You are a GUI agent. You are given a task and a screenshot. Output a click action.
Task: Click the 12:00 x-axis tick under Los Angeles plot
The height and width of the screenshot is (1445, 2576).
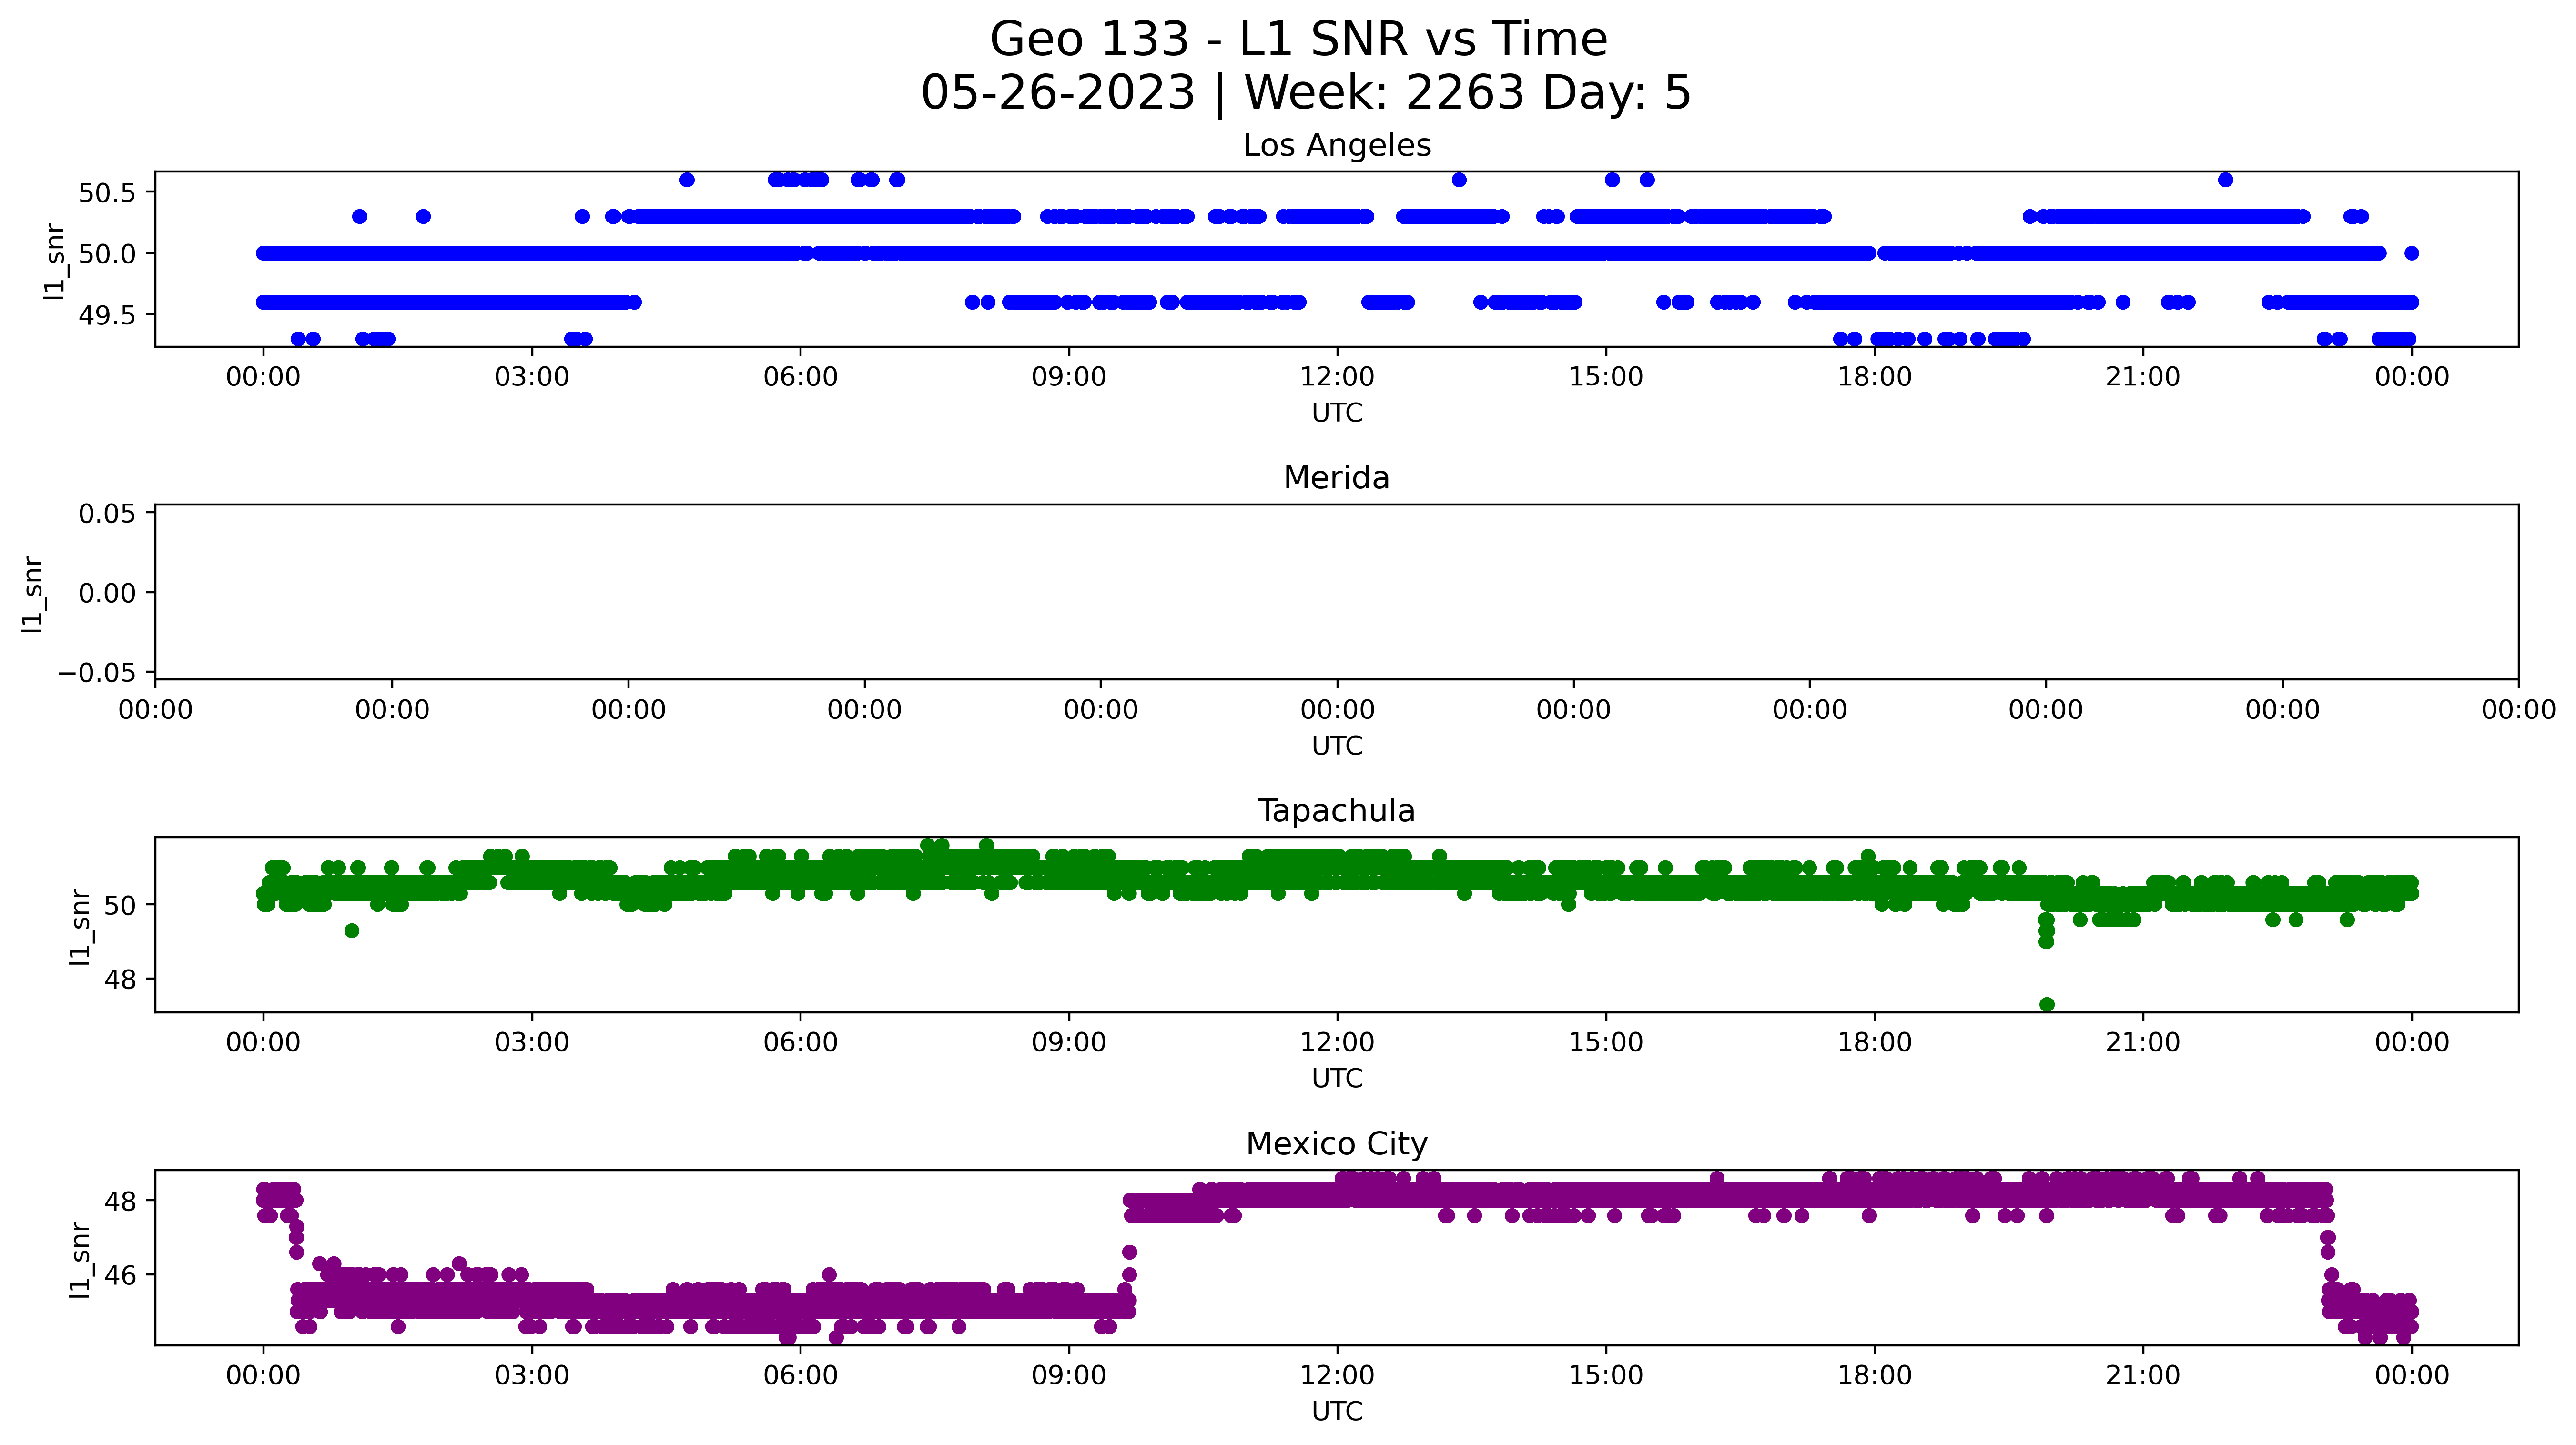click(1337, 377)
